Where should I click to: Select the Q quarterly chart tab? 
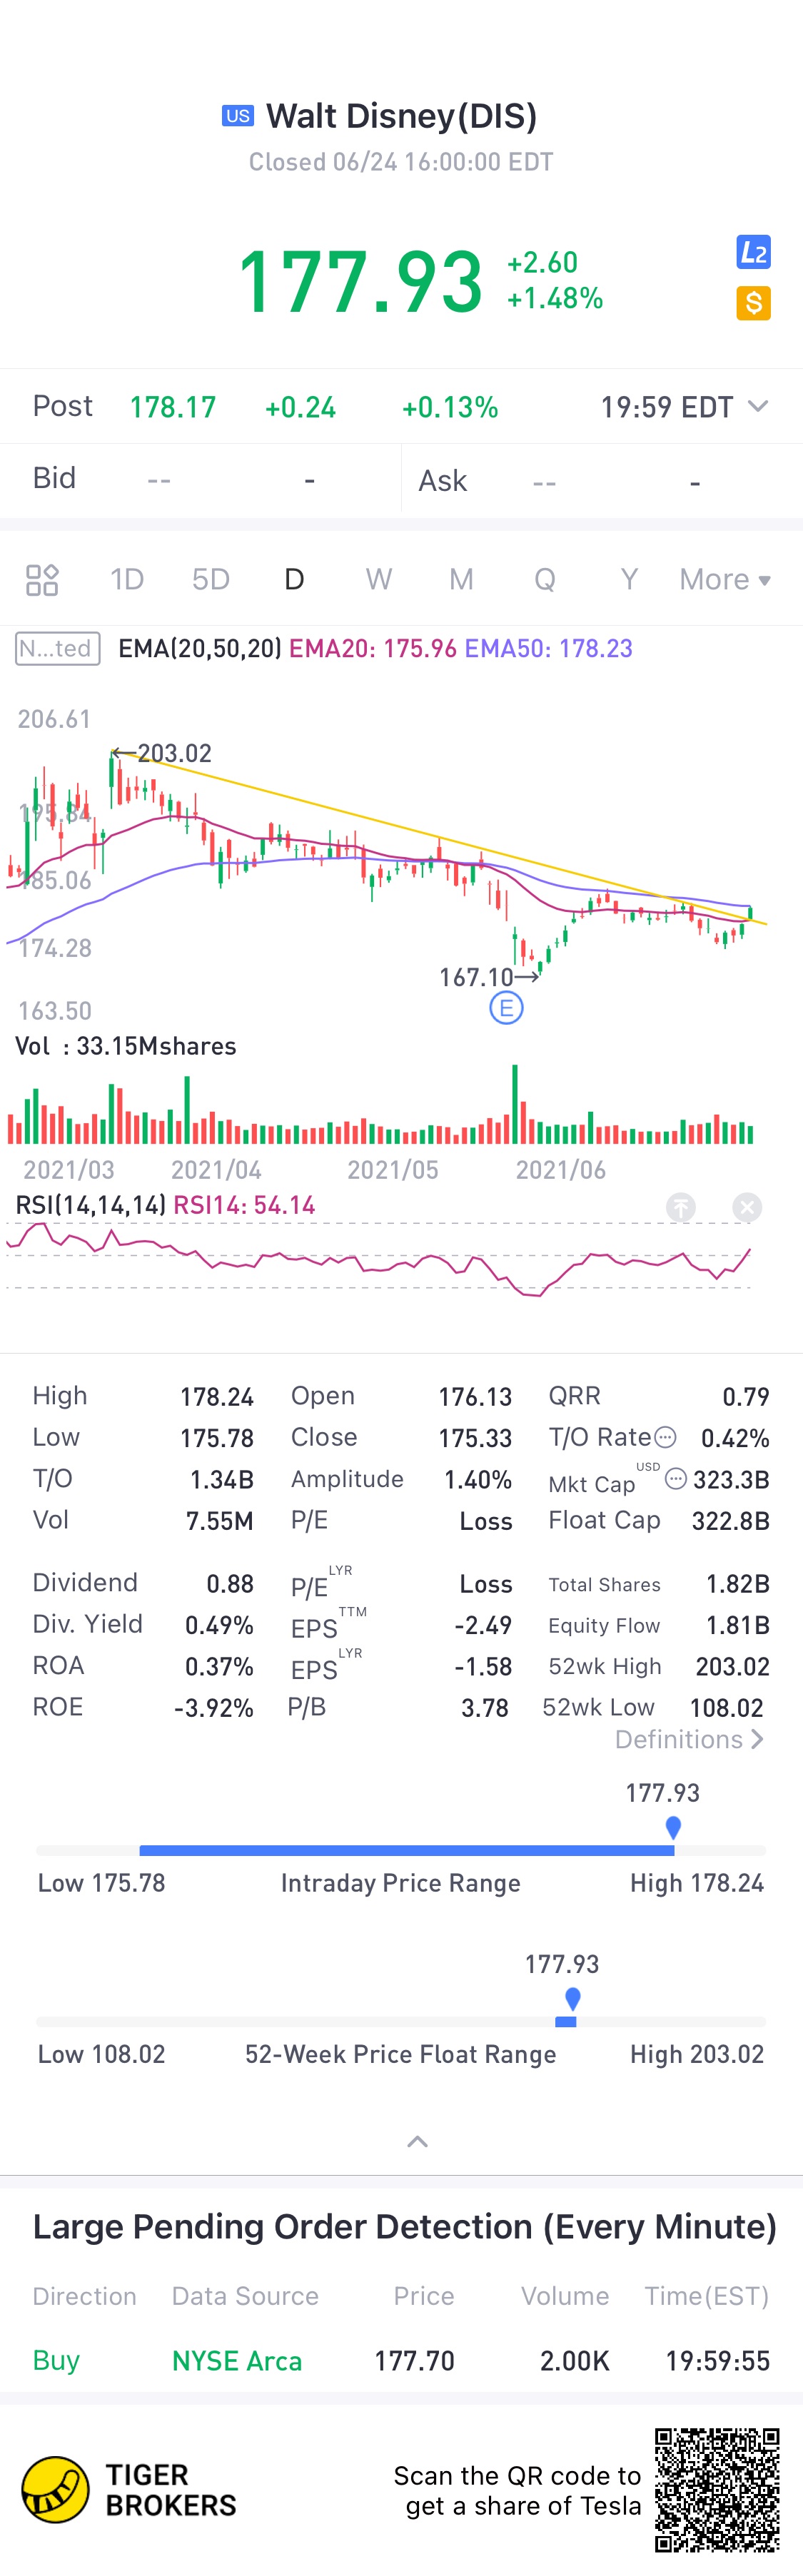(x=545, y=580)
